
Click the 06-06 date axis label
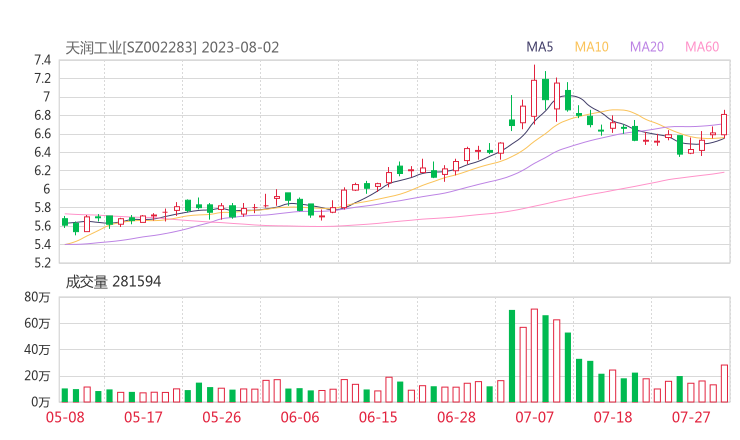point(300,417)
